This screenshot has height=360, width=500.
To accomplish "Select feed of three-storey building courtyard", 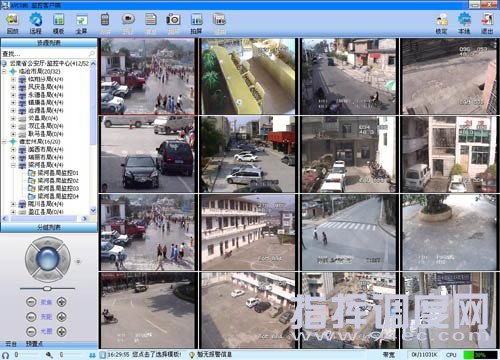I will (x=248, y=232).
